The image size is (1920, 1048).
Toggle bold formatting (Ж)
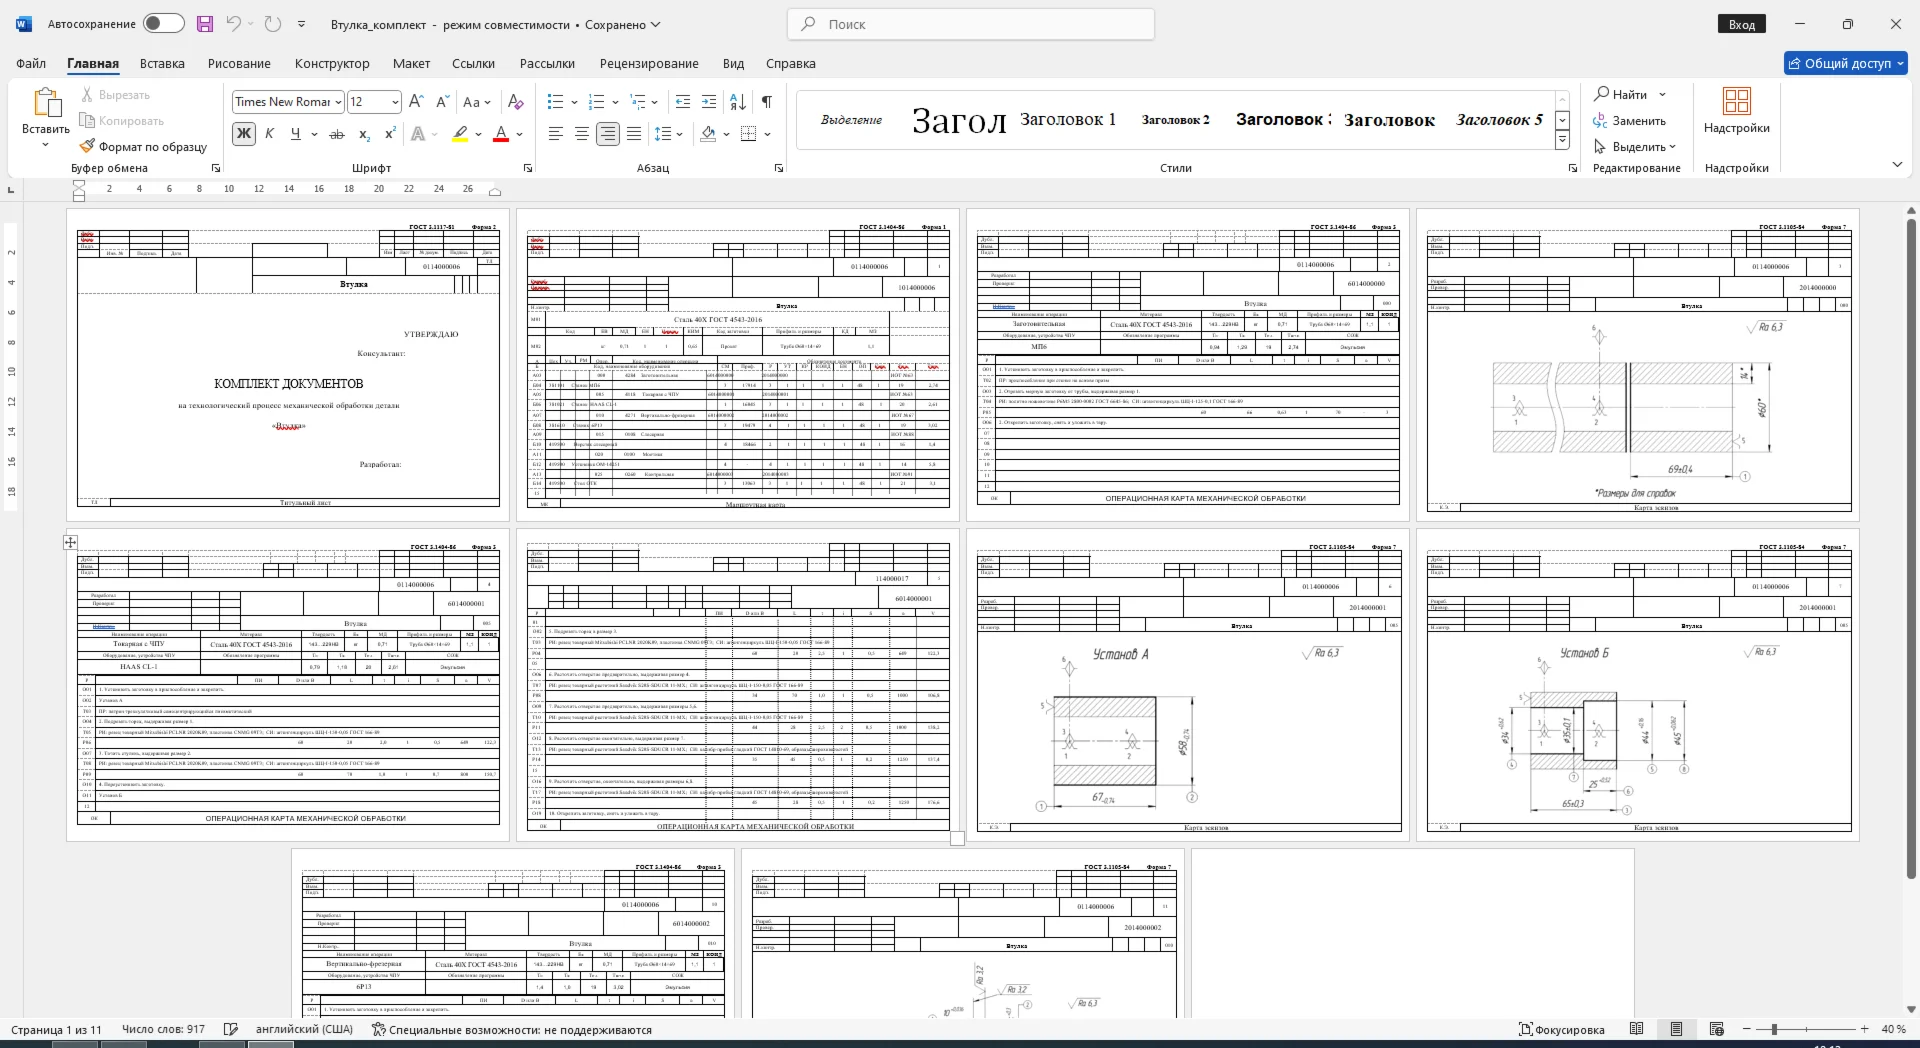click(x=243, y=134)
